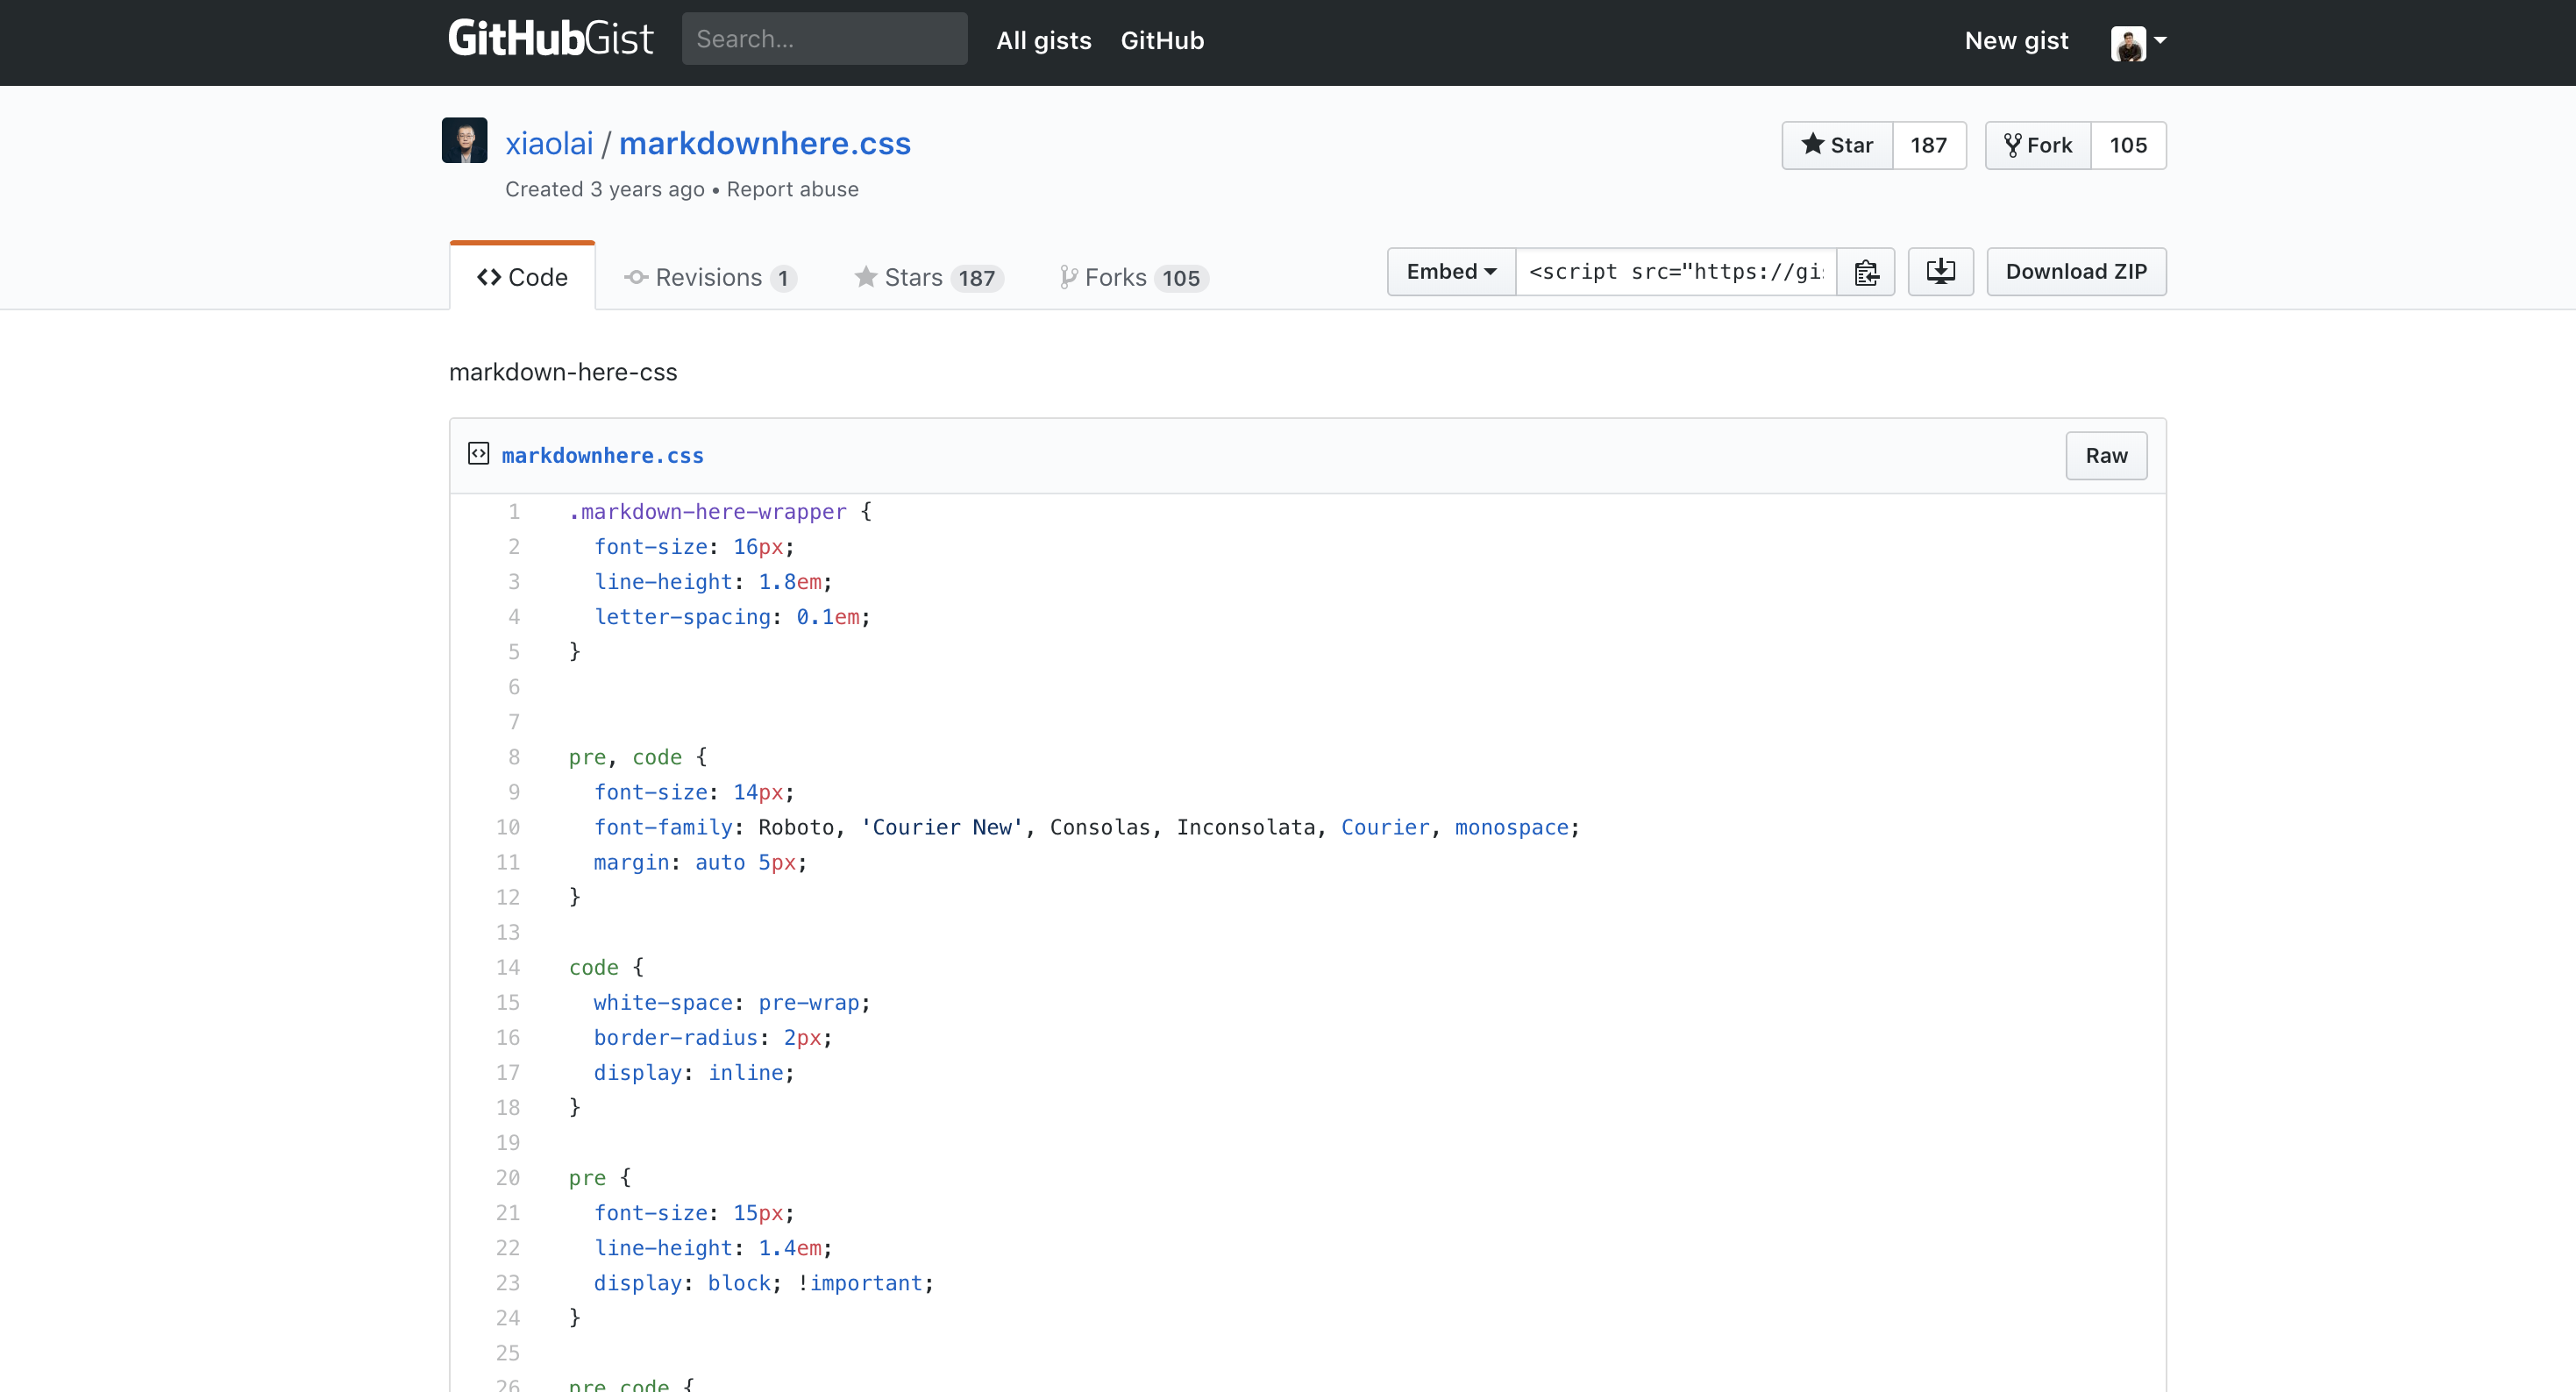The width and height of the screenshot is (2576, 1392).
Task: Click the GitHubGist logo
Action: coord(550,40)
